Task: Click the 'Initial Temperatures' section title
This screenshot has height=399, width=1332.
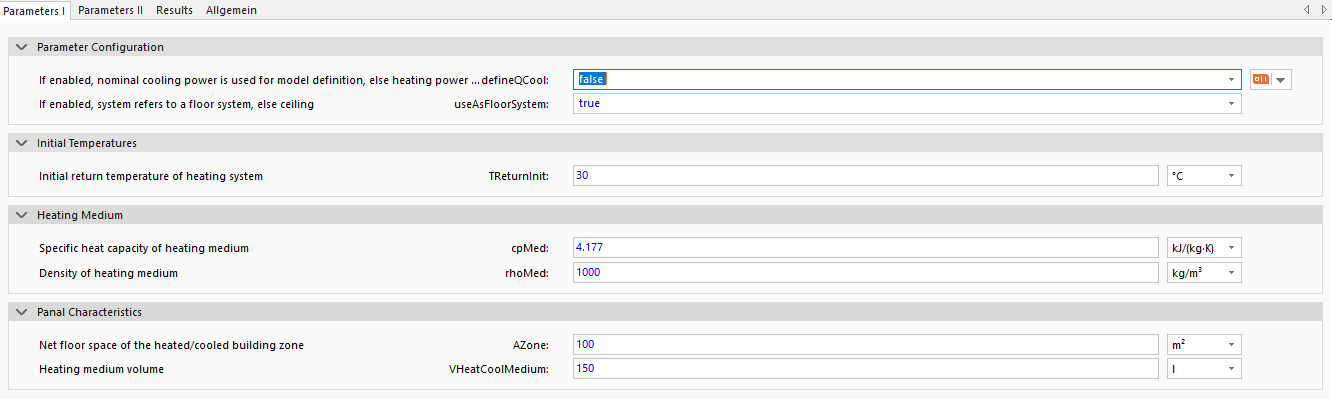Action: 87,143
